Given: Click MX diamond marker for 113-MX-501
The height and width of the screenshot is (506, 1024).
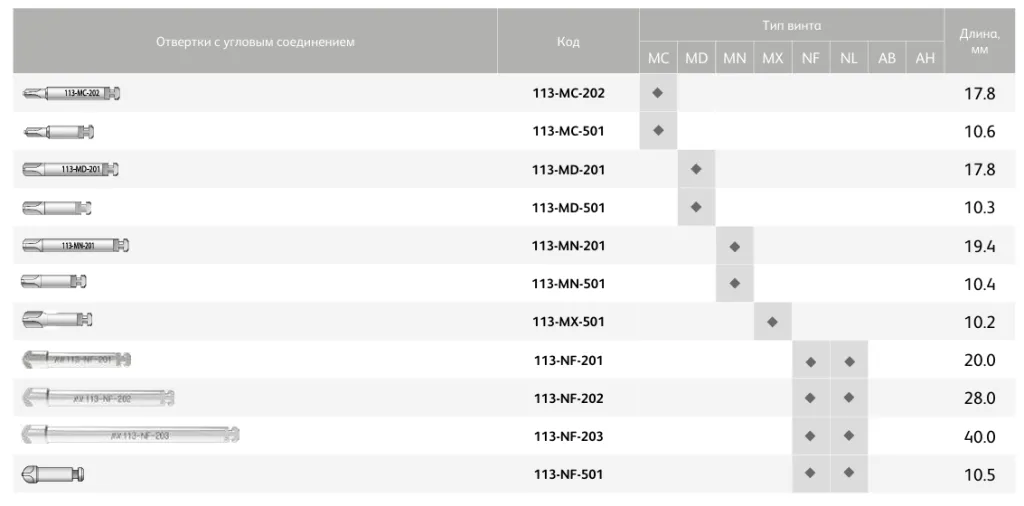Looking at the screenshot, I should point(772,322).
